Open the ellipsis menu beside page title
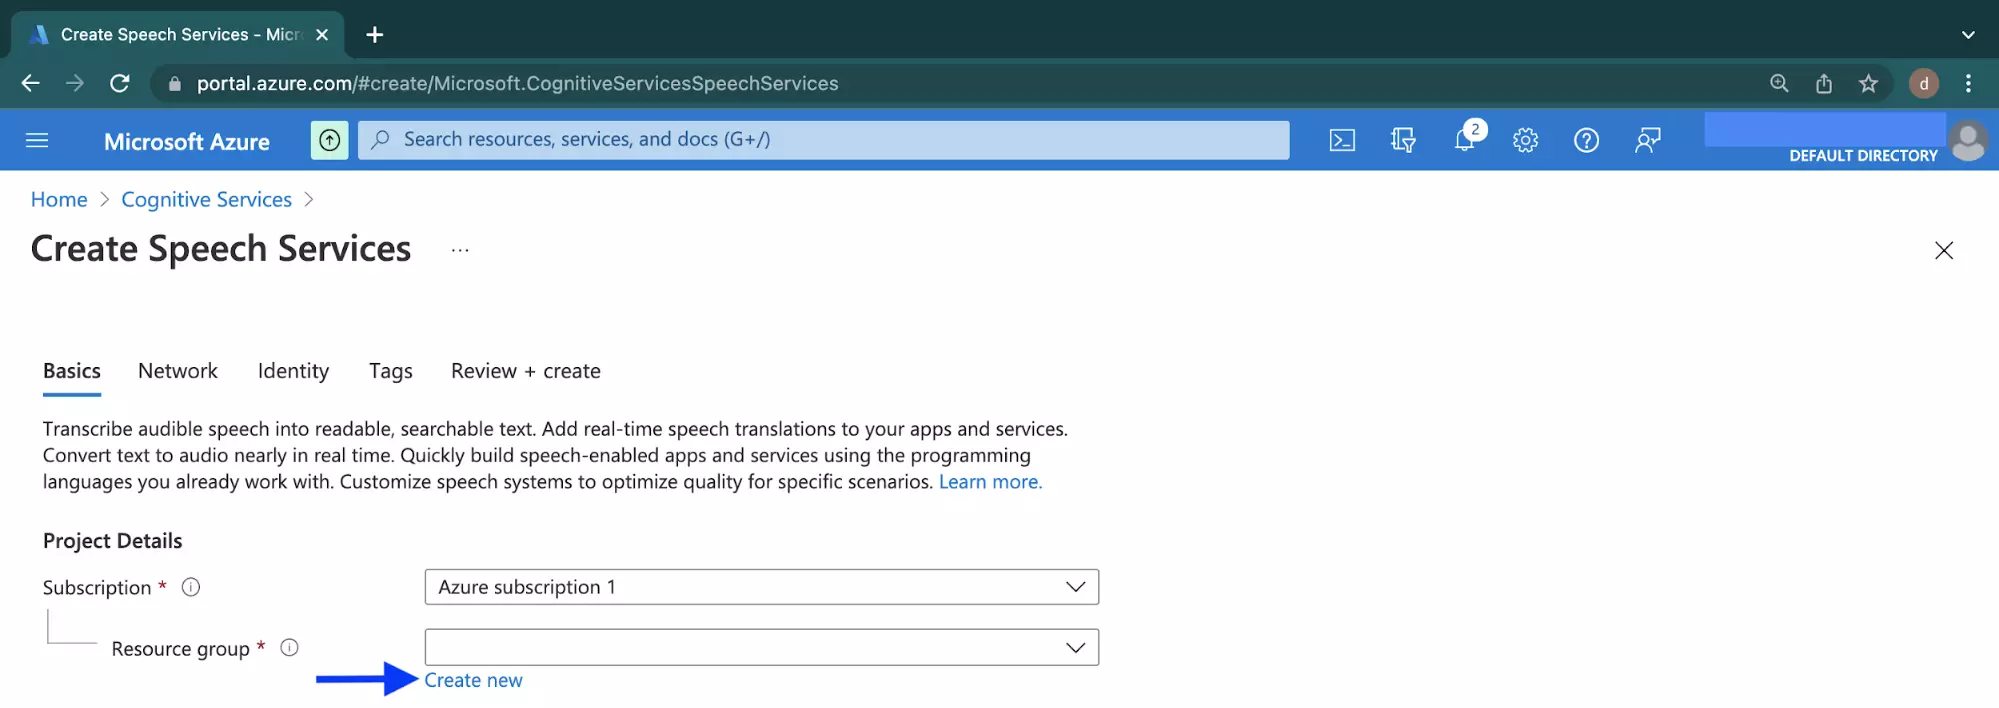This screenshot has width=1999, height=708. [x=460, y=250]
